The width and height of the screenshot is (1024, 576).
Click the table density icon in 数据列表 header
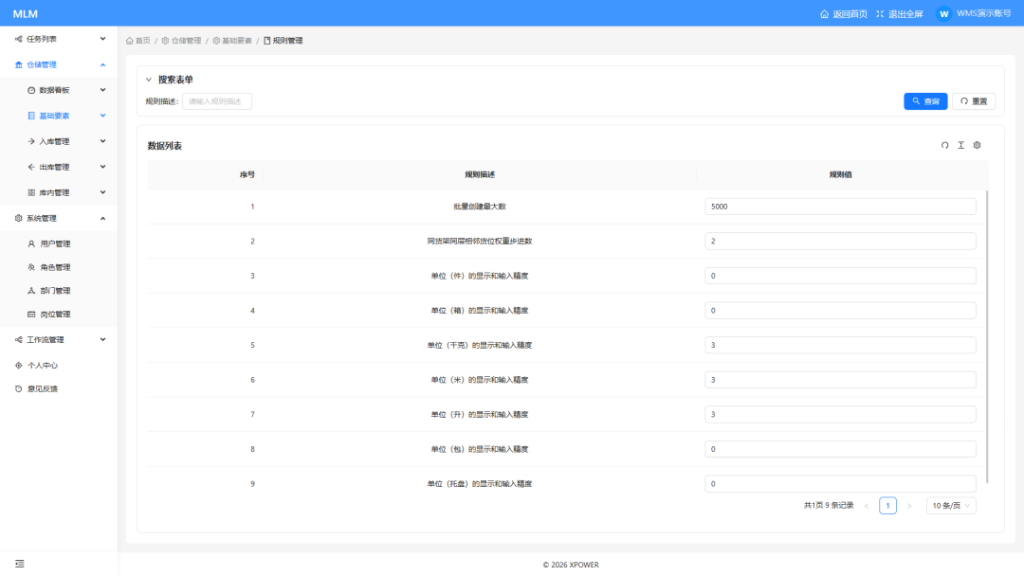[961, 145]
